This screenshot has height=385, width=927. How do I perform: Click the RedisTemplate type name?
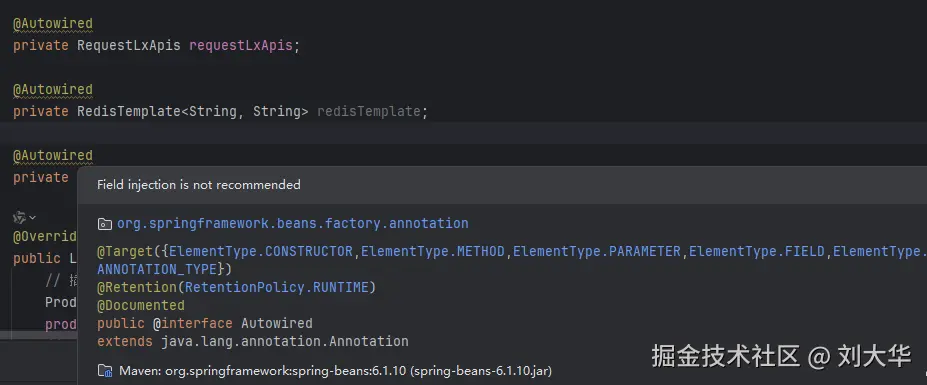129,111
